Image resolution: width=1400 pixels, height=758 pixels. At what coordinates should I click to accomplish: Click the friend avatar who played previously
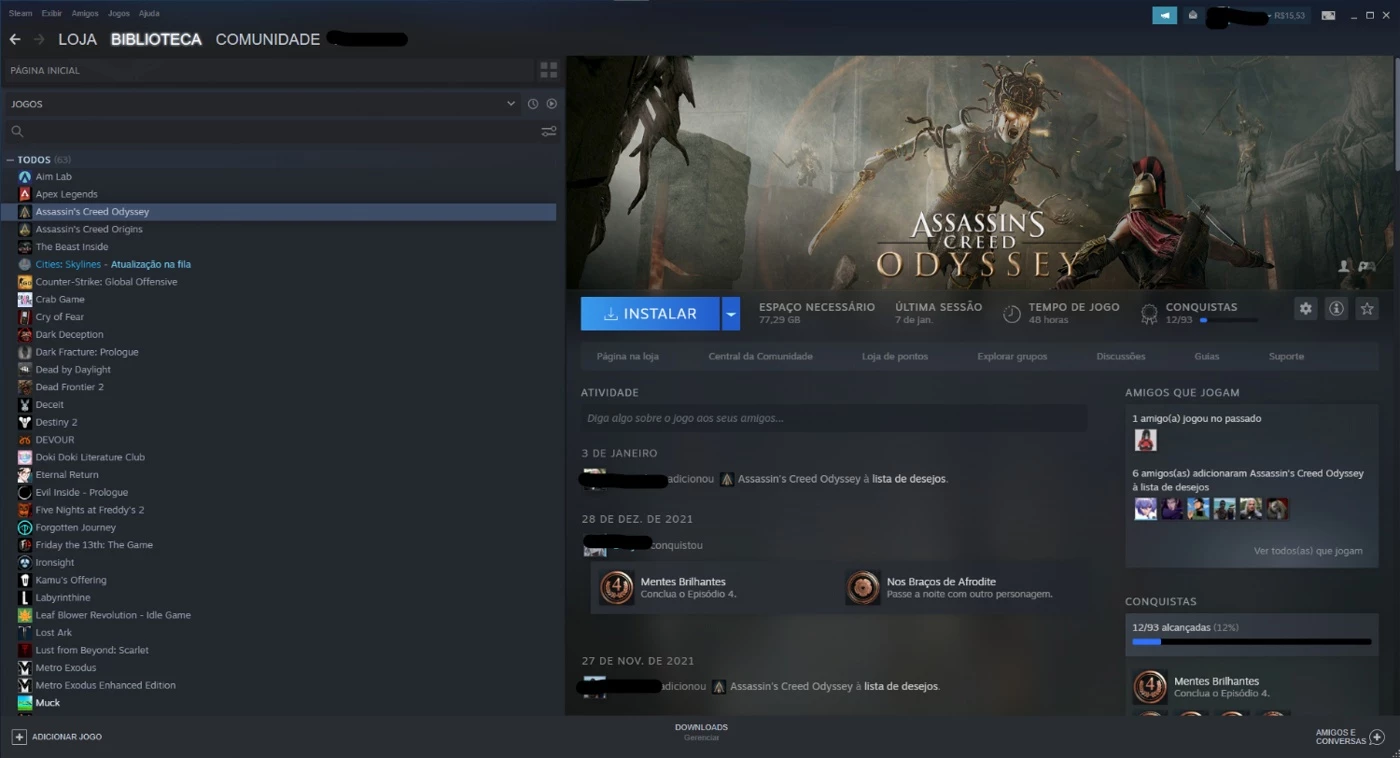[1145, 440]
